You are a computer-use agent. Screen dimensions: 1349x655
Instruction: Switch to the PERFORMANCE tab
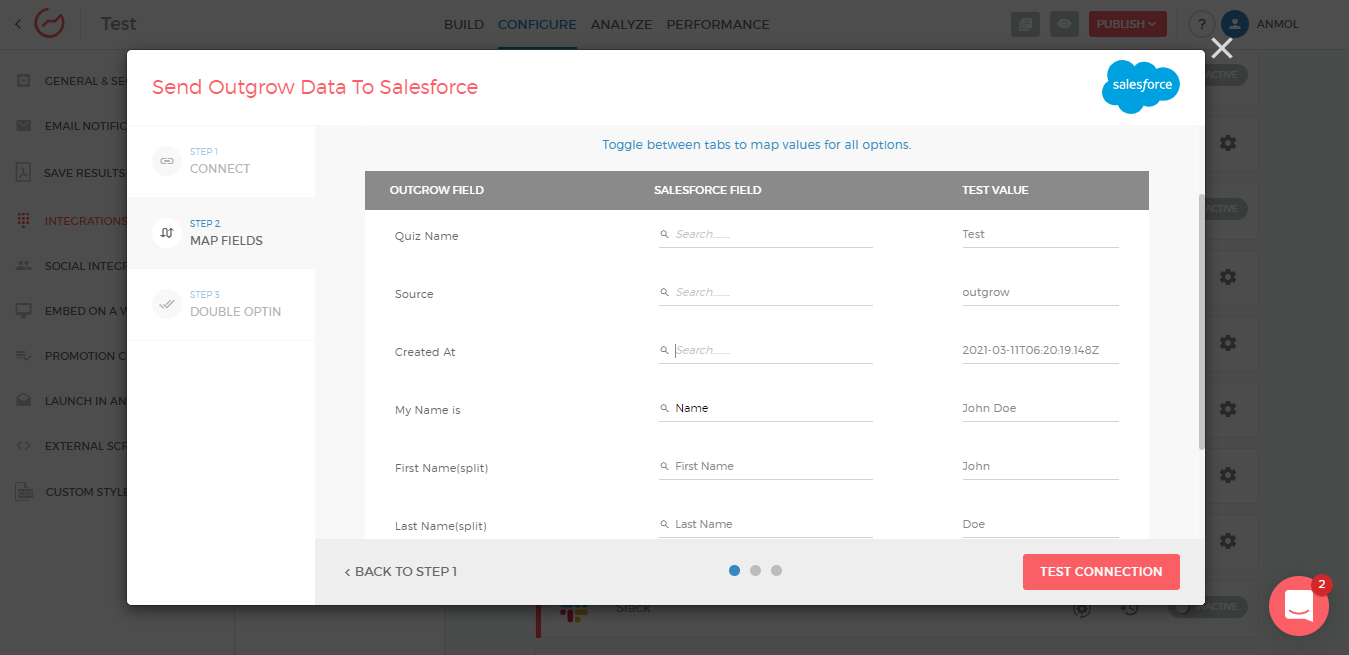click(x=718, y=24)
